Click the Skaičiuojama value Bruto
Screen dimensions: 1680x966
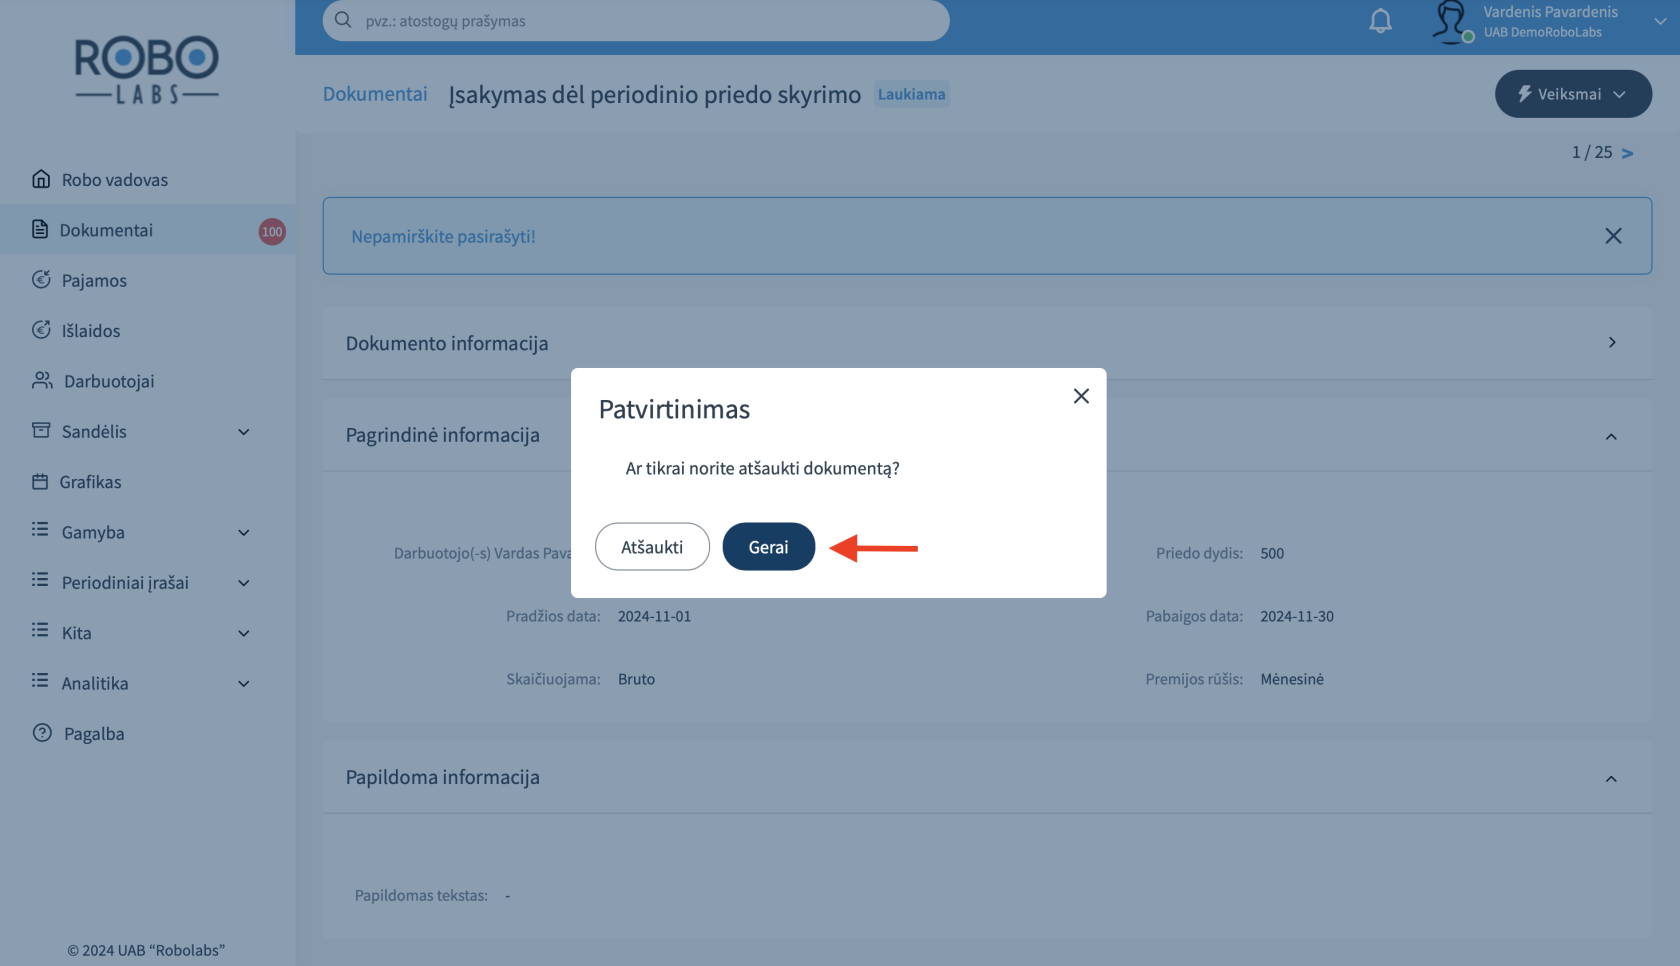point(636,679)
